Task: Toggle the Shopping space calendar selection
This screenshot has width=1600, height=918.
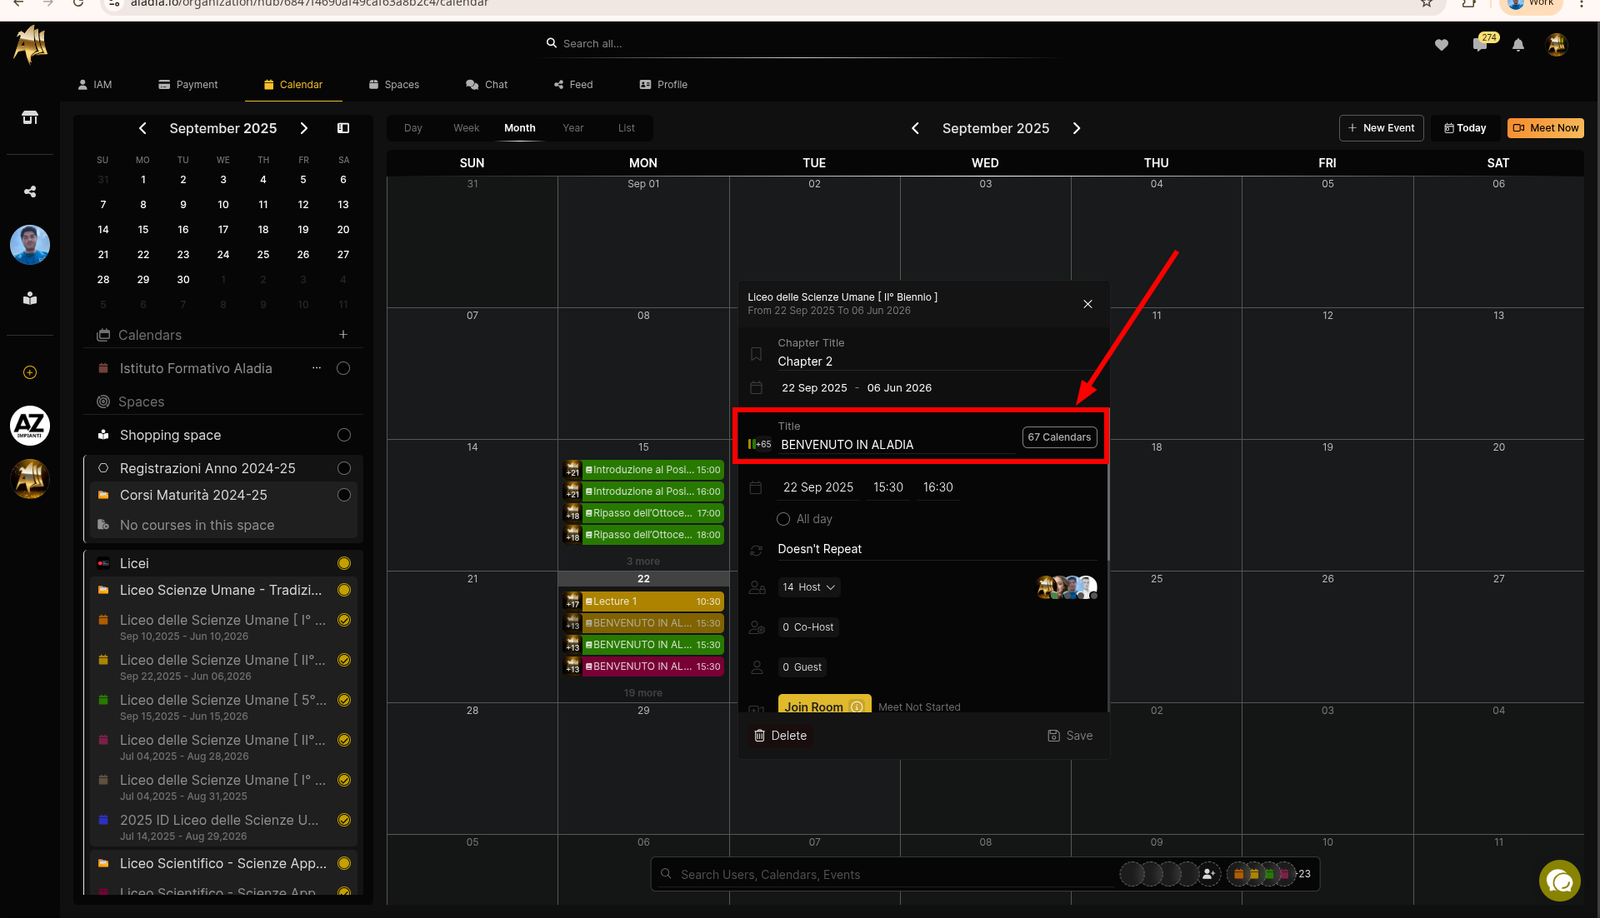Action: pos(344,435)
